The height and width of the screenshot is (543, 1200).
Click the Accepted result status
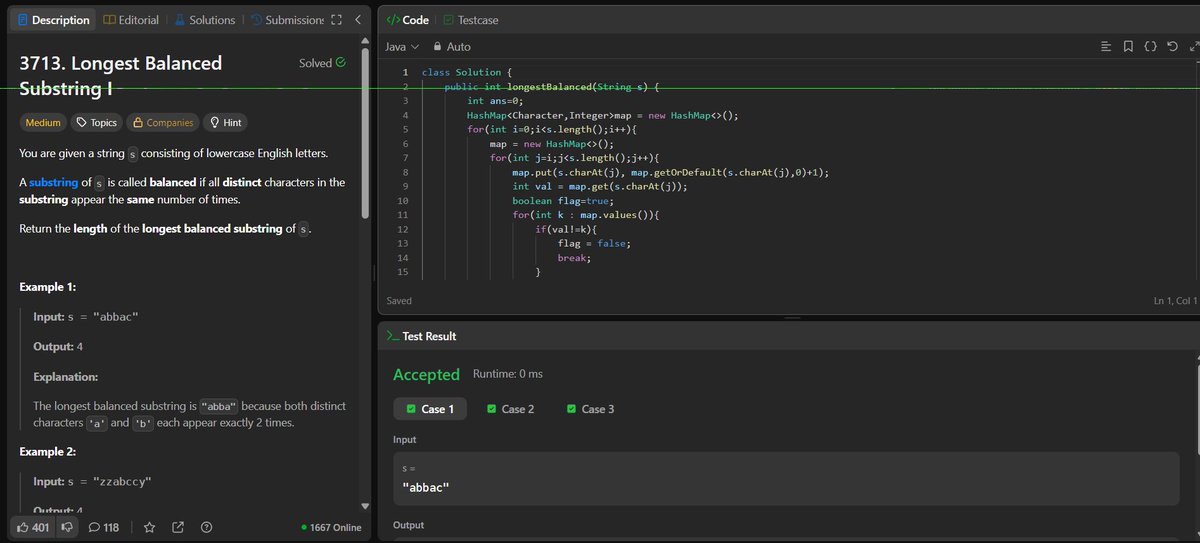click(426, 375)
